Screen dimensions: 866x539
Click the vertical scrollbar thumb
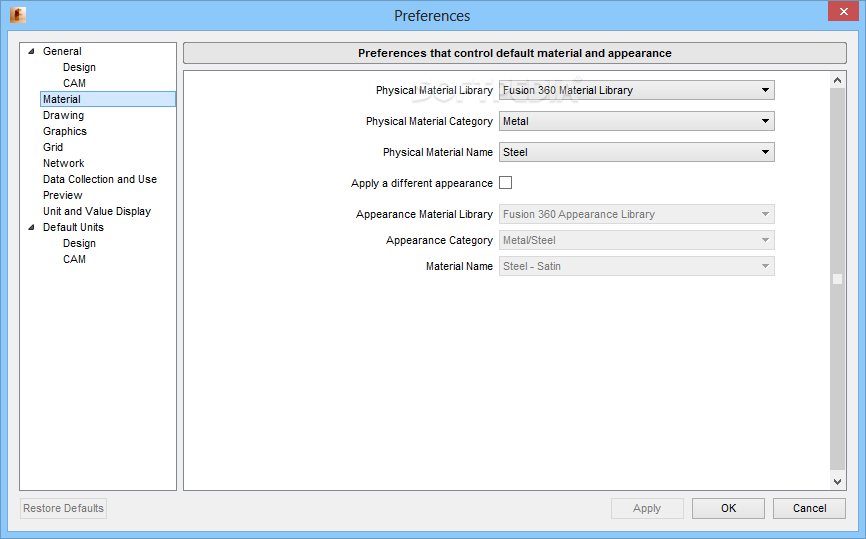[837, 279]
